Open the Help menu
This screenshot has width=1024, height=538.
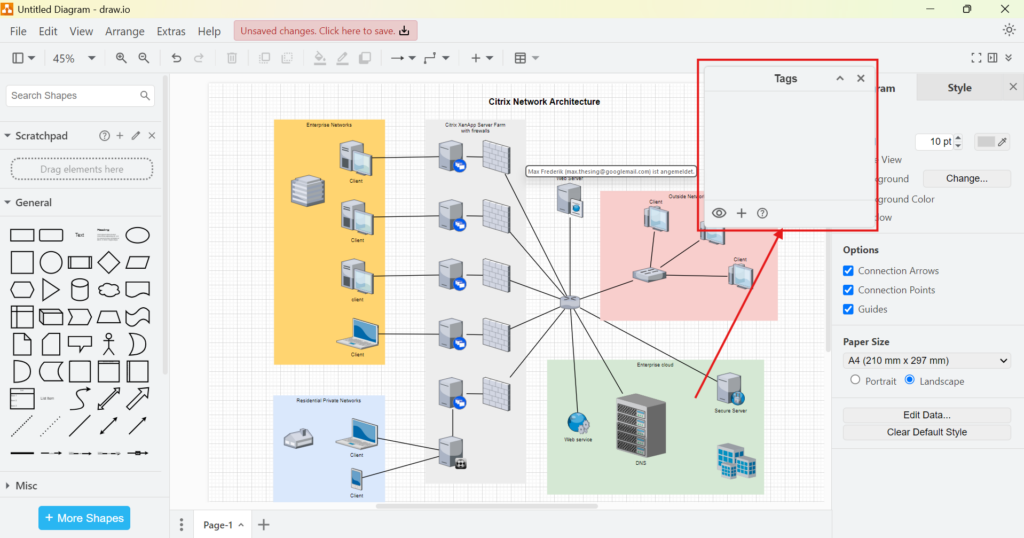pyautogui.click(x=209, y=31)
